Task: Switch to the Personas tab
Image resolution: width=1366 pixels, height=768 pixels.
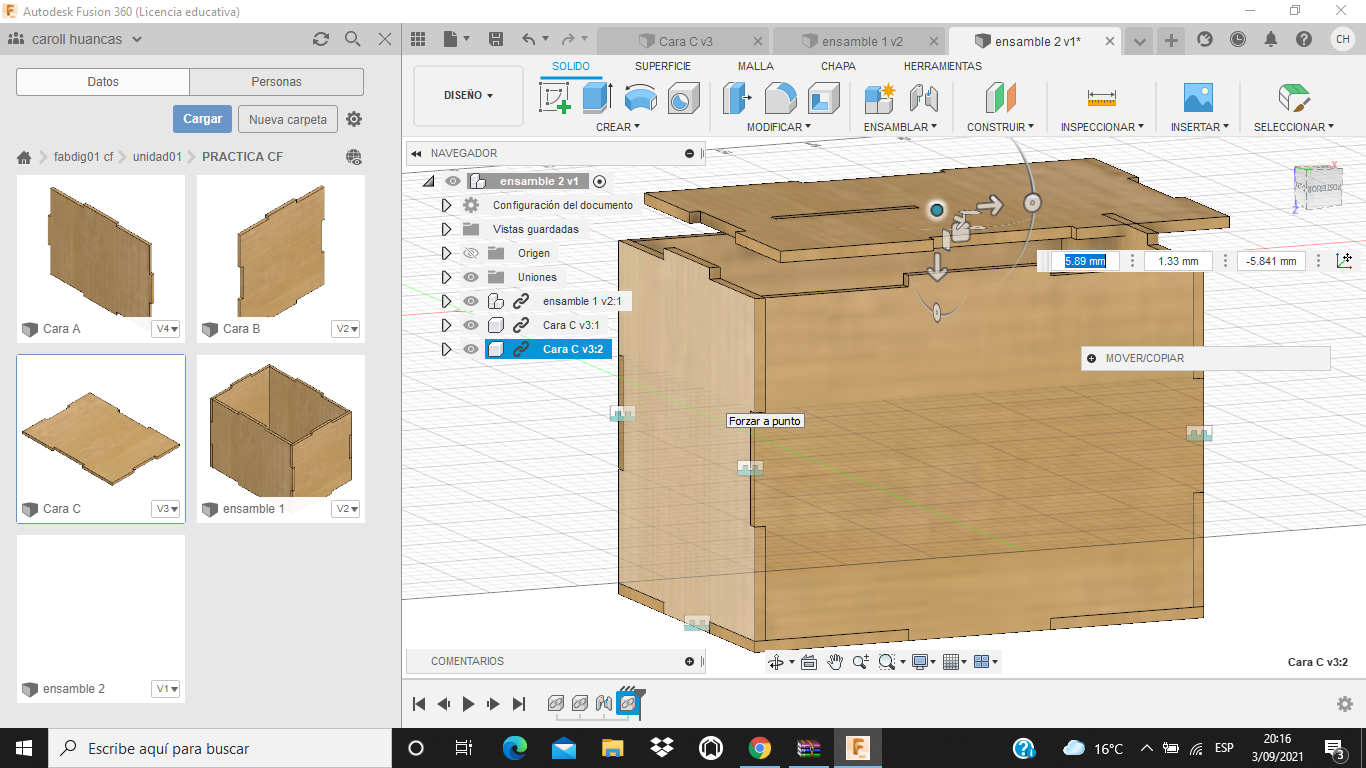Action: point(276,82)
